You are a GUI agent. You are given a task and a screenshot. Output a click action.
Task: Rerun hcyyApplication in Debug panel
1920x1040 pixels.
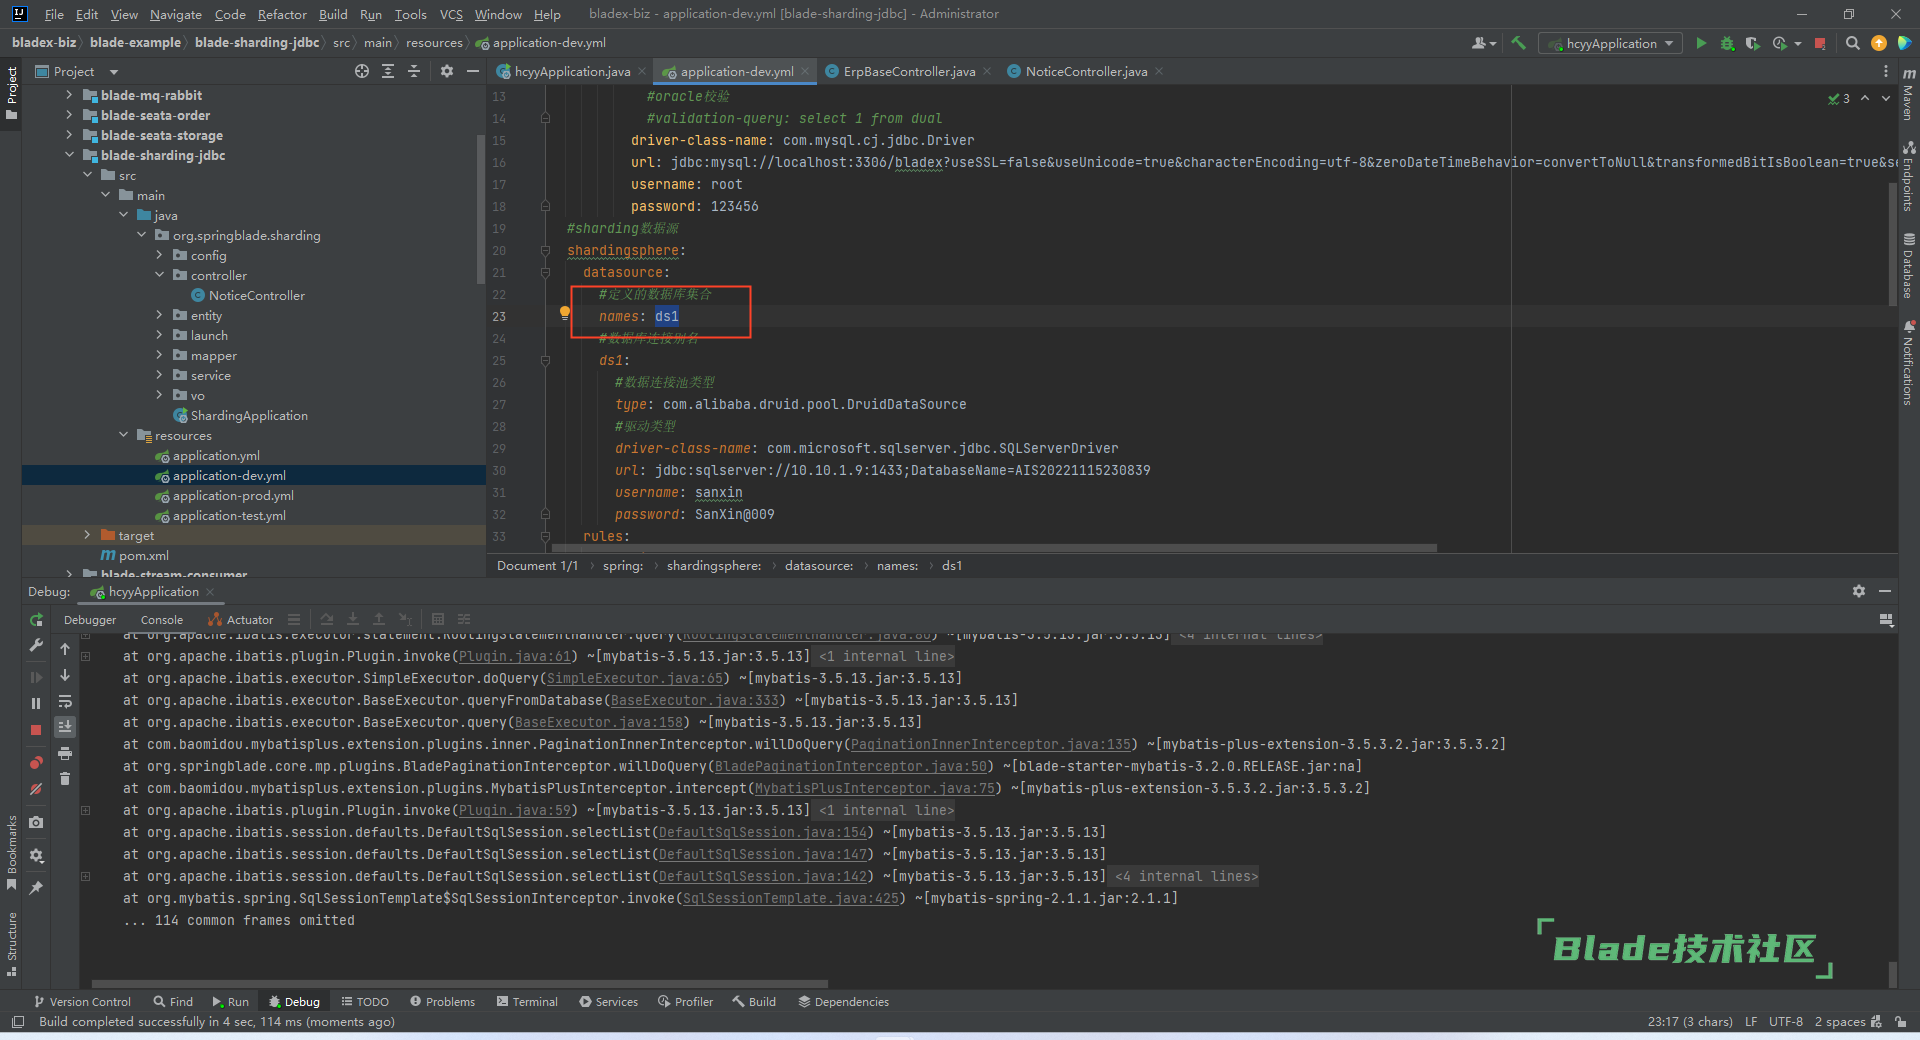tap(36, 620)
